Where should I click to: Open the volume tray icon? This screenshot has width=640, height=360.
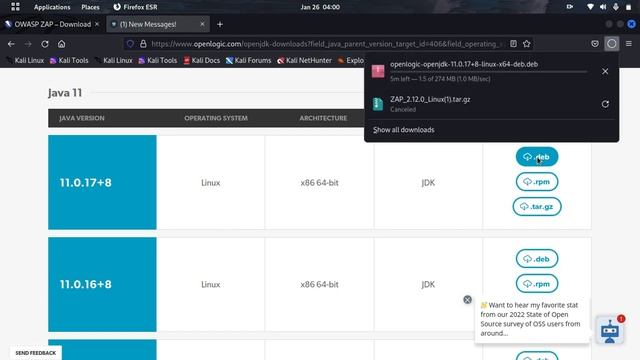point(603,7)
